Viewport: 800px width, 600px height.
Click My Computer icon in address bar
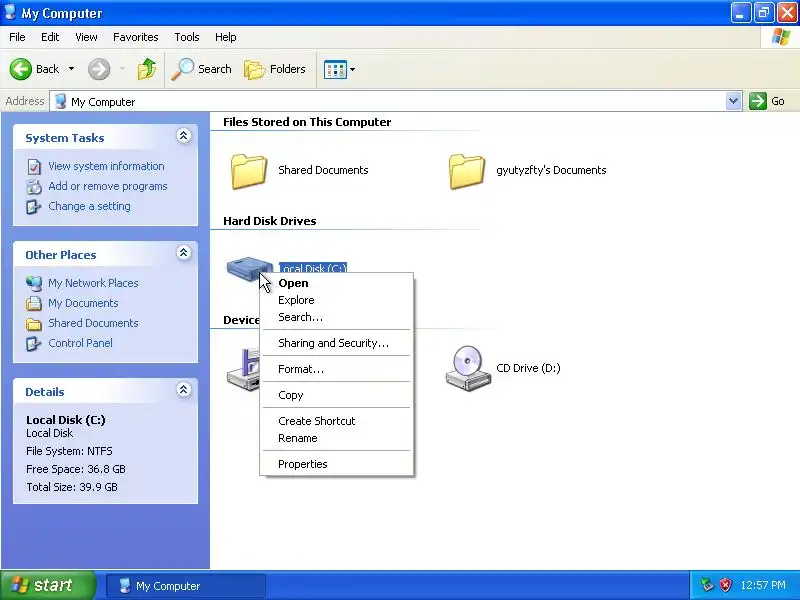(x=61, y=101)
